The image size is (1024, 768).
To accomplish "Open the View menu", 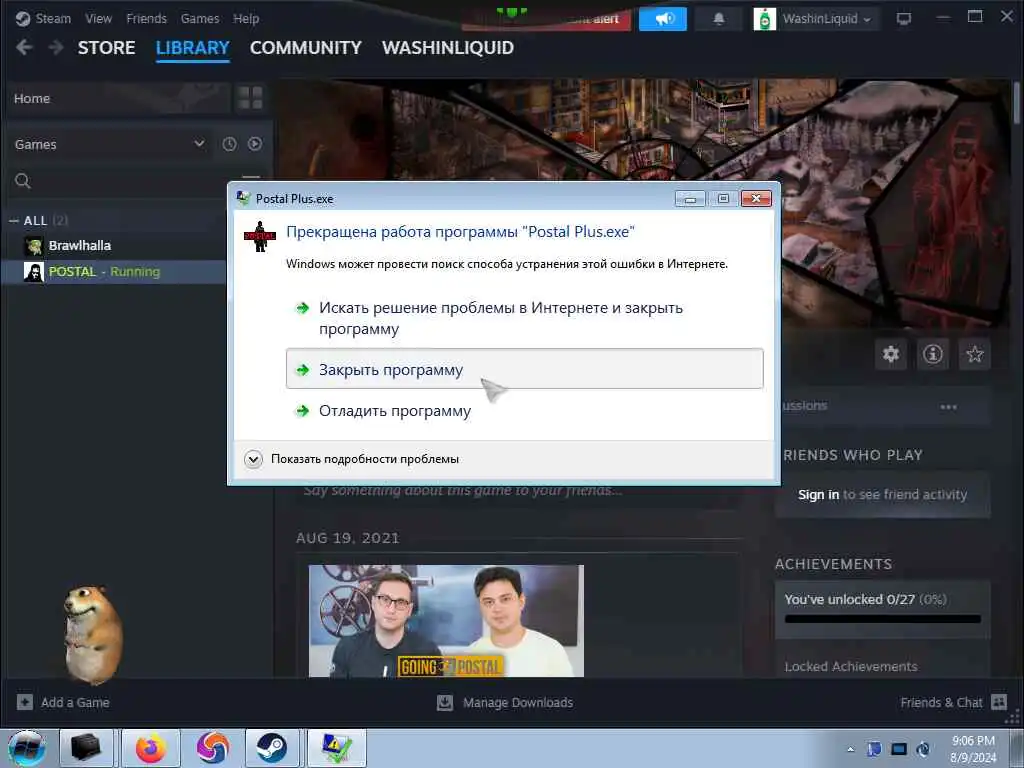I will click(98, 18).
